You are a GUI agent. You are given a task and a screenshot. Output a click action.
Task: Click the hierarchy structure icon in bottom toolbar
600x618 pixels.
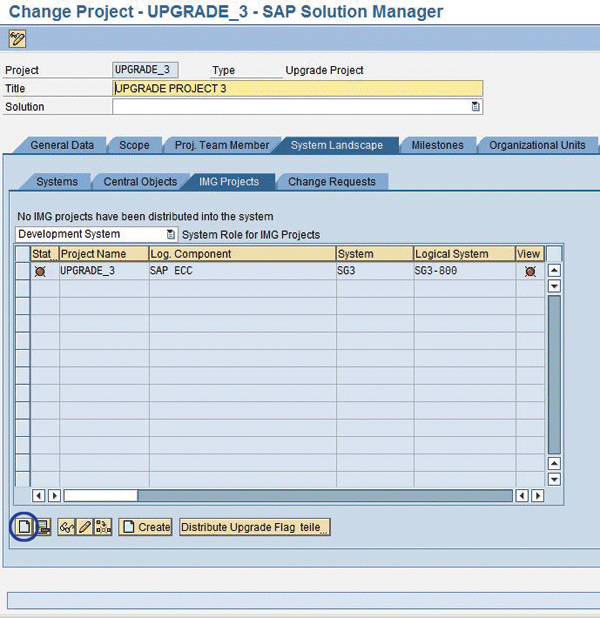click(x=102, y=526)
